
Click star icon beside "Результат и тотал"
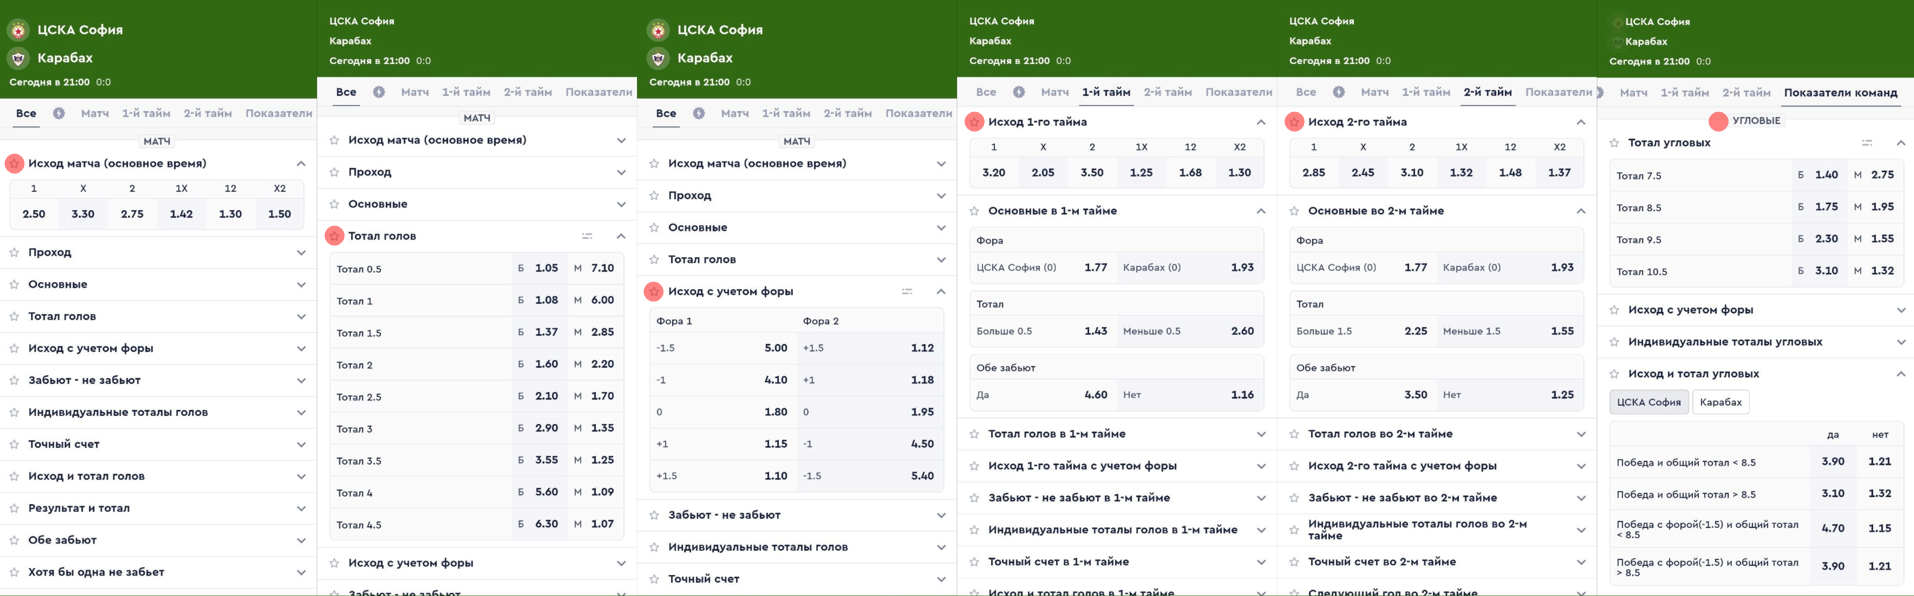[14, 508]
